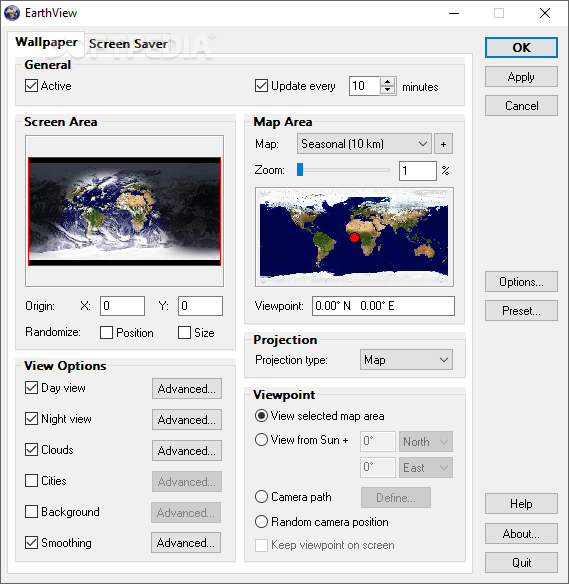Open the About dialog
Image resolution: width=569 pixels, height=584 pixels.
click(521, 533)
